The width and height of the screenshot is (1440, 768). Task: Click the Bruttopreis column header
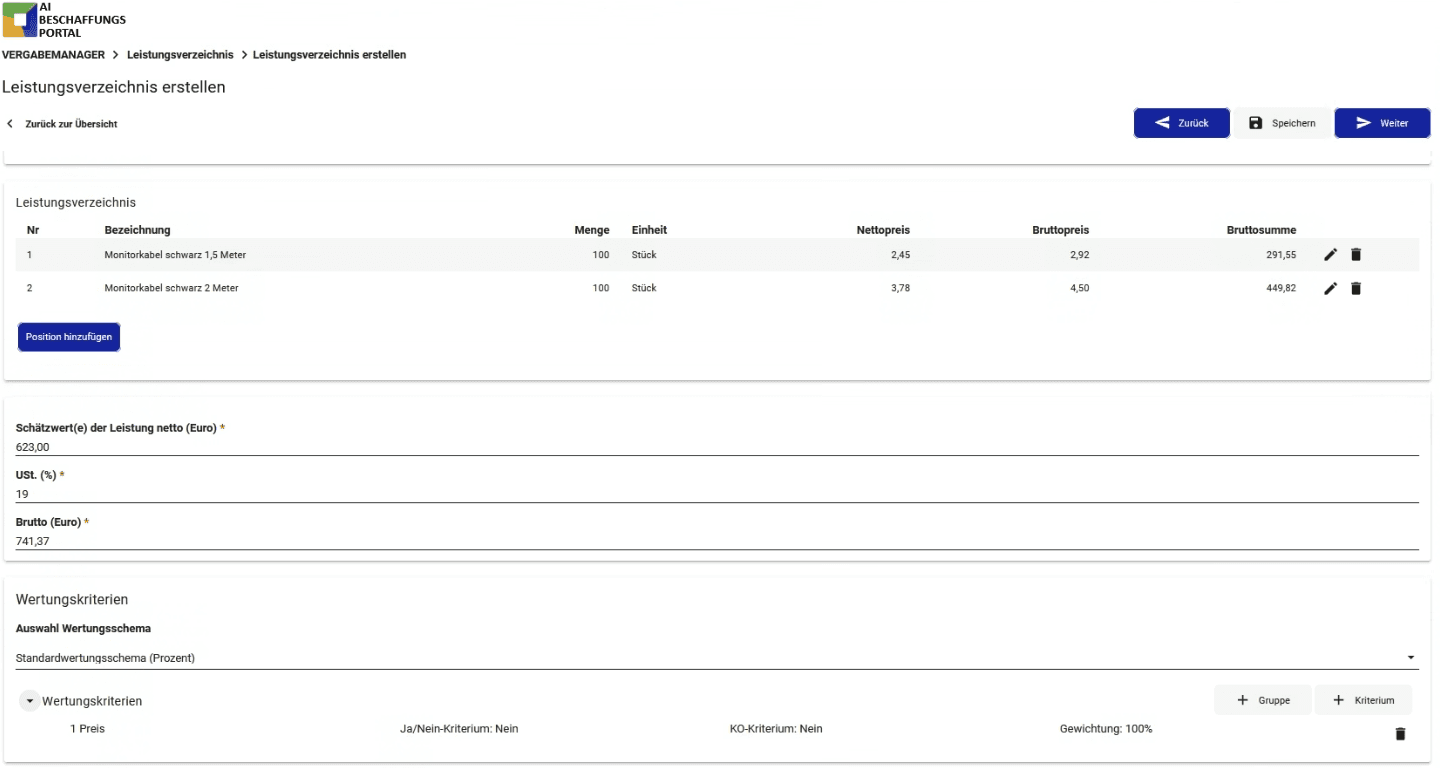tap(1060, 230)
